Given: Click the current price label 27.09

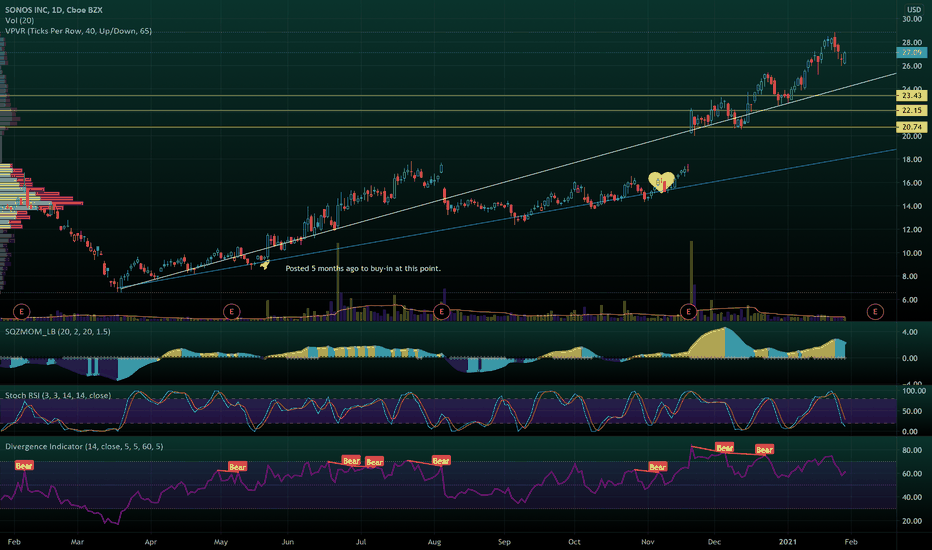Looking at the screenshot, I should 911,52.
